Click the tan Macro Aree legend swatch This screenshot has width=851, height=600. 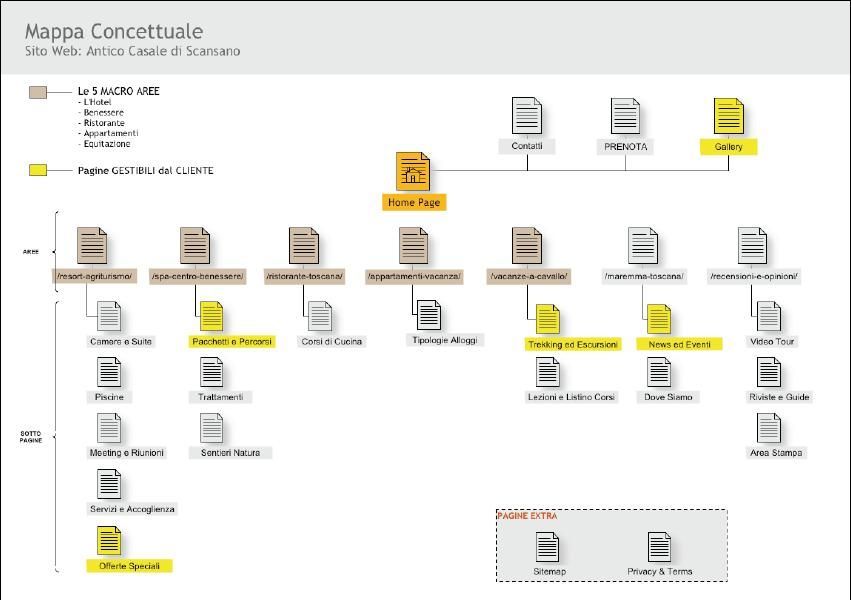click(x=38, y=92)
